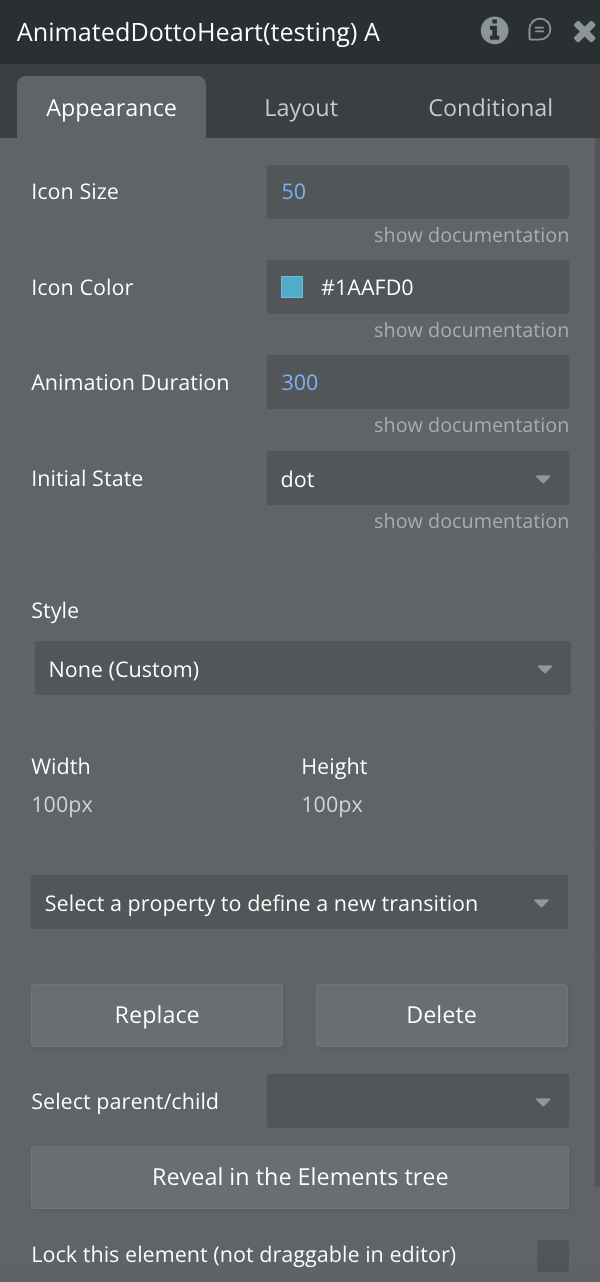Show documentation link under Icon Size
This screenshot has height=1282, width=600.
pyautogui.click(x=471, y=236)
